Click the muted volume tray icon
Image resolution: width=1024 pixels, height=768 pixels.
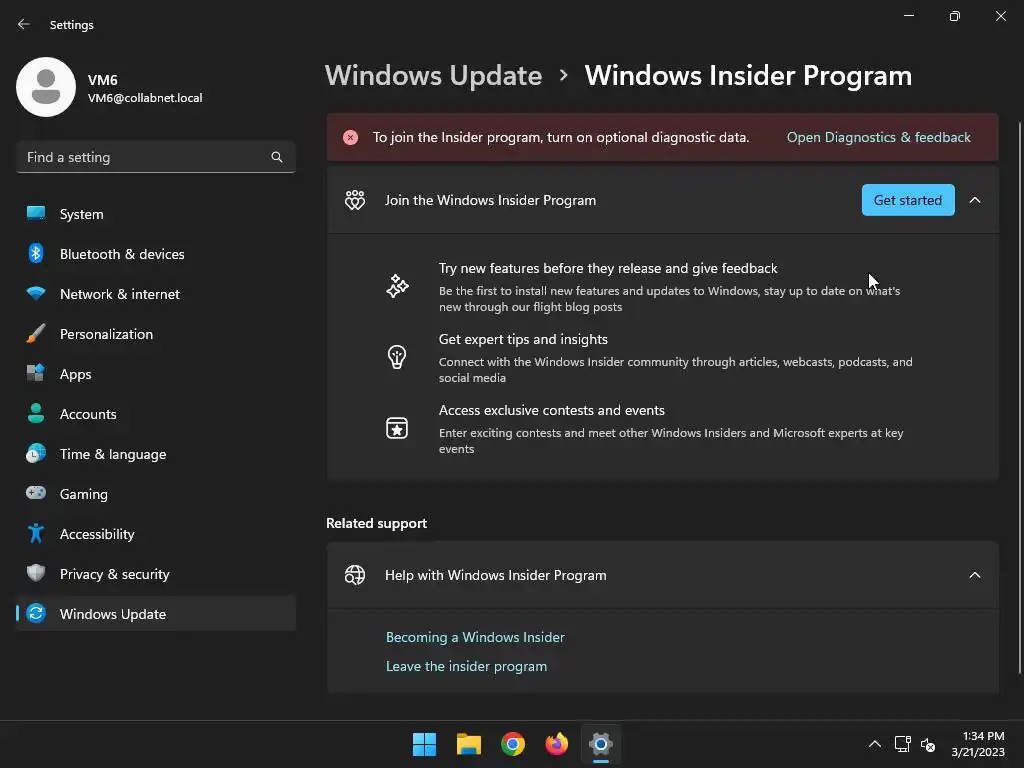click(x=928, y=744)
